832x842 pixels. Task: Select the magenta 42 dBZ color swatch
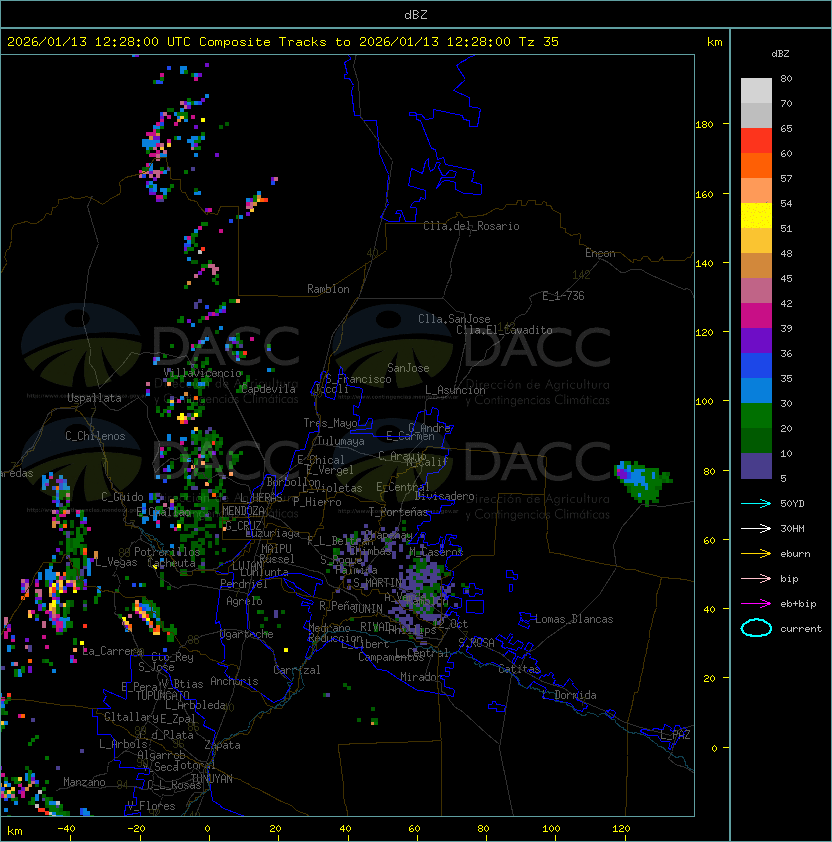click(756, 315)
